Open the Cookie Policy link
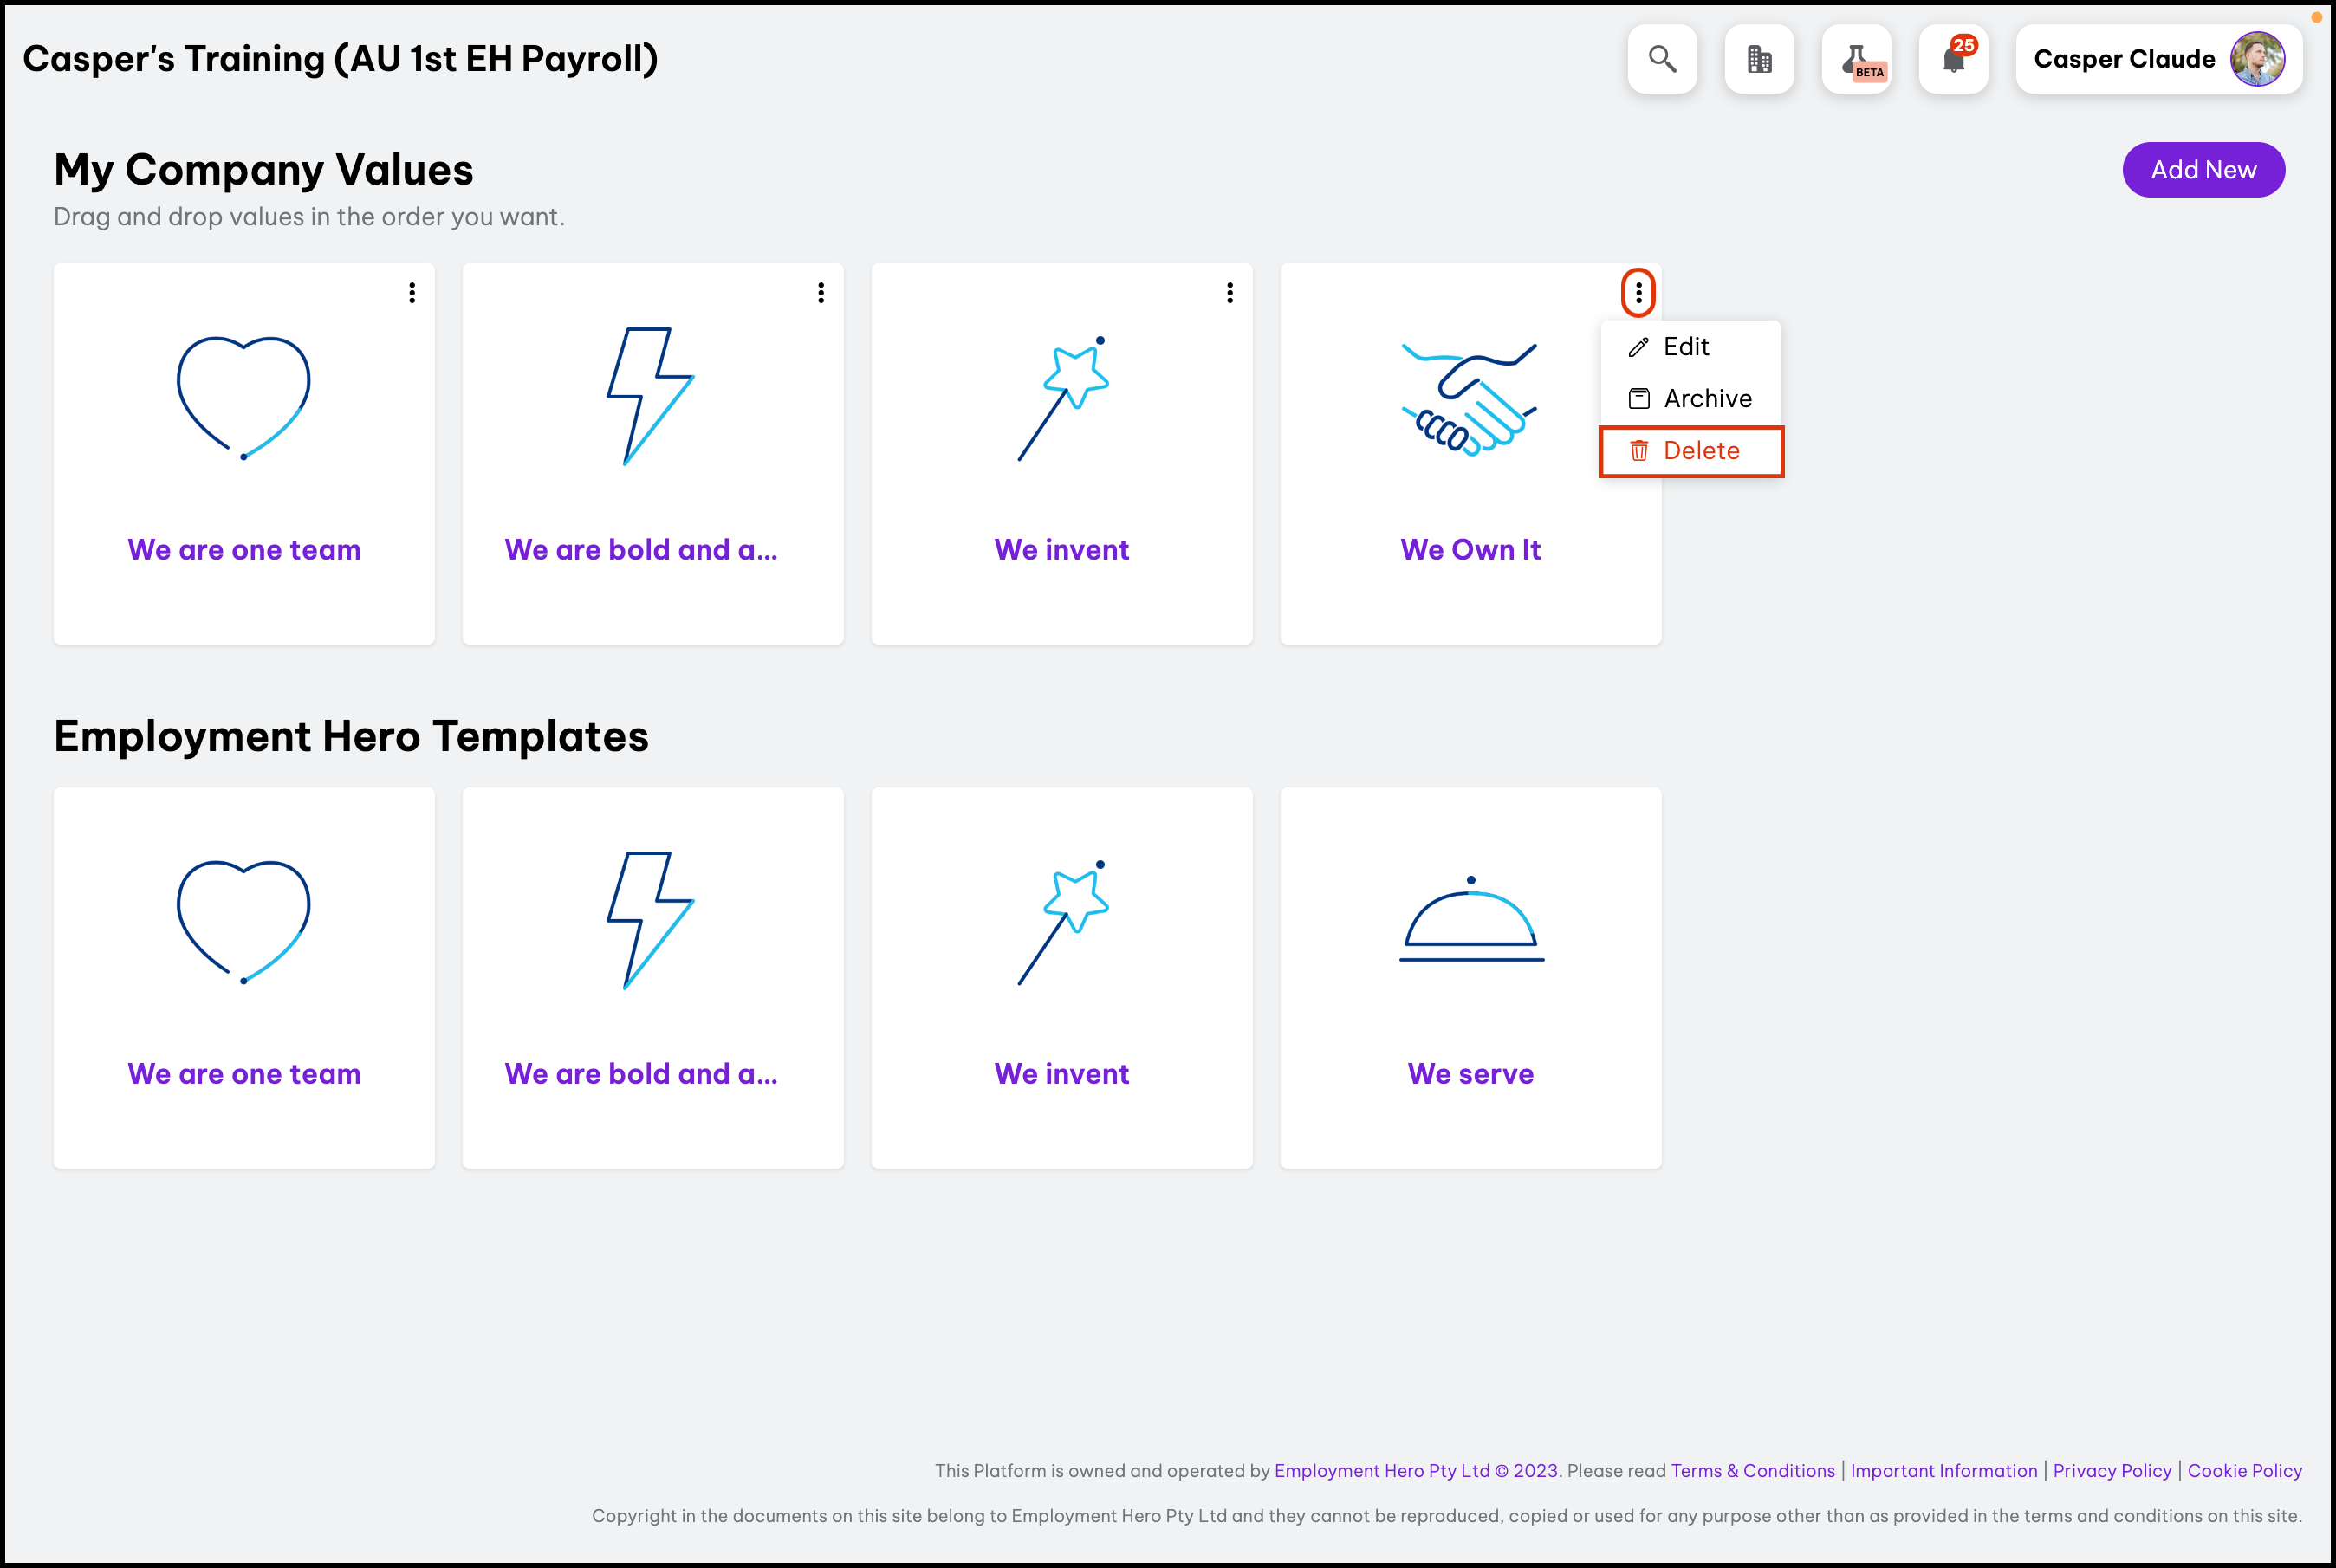 click(x=2244, y=1470)
